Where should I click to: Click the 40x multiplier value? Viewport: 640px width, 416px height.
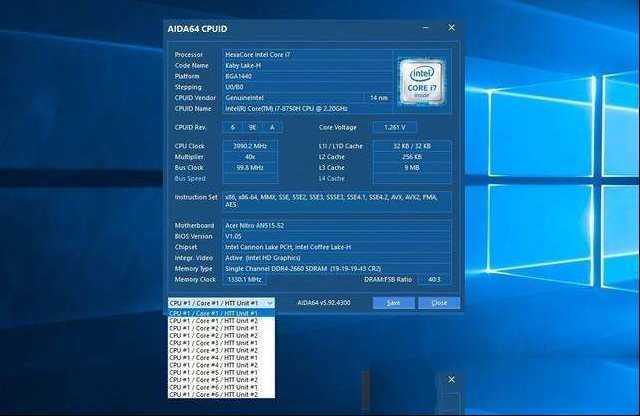click(250, 157)
